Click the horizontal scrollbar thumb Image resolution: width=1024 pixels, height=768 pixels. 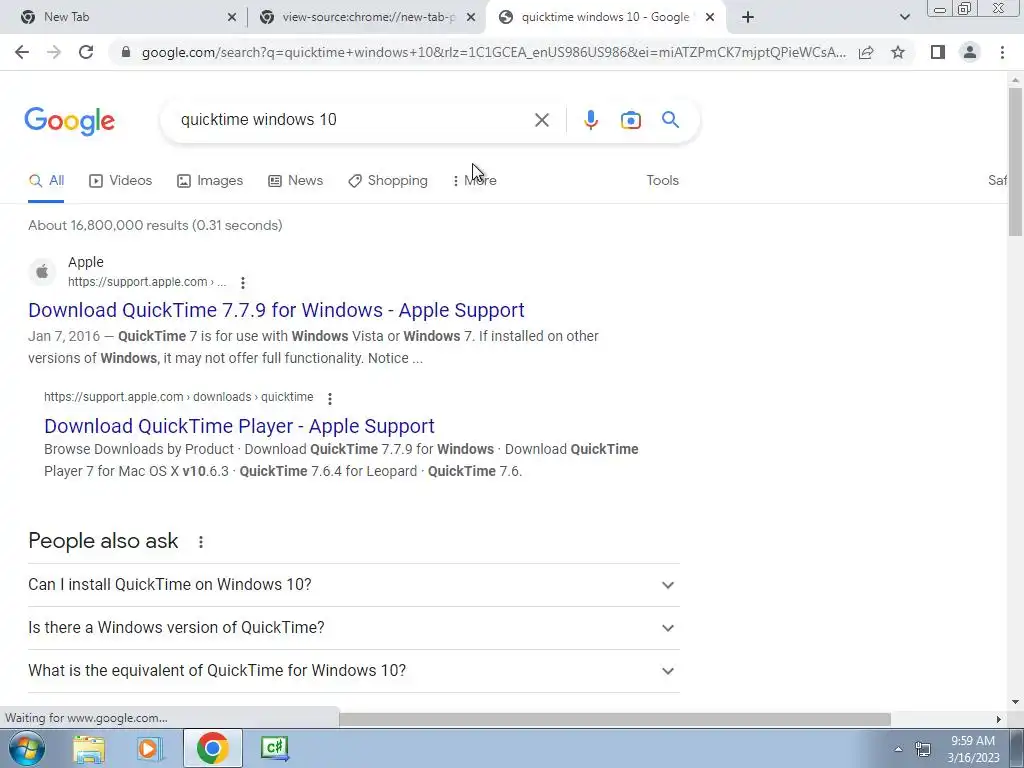tap(615, 719)
